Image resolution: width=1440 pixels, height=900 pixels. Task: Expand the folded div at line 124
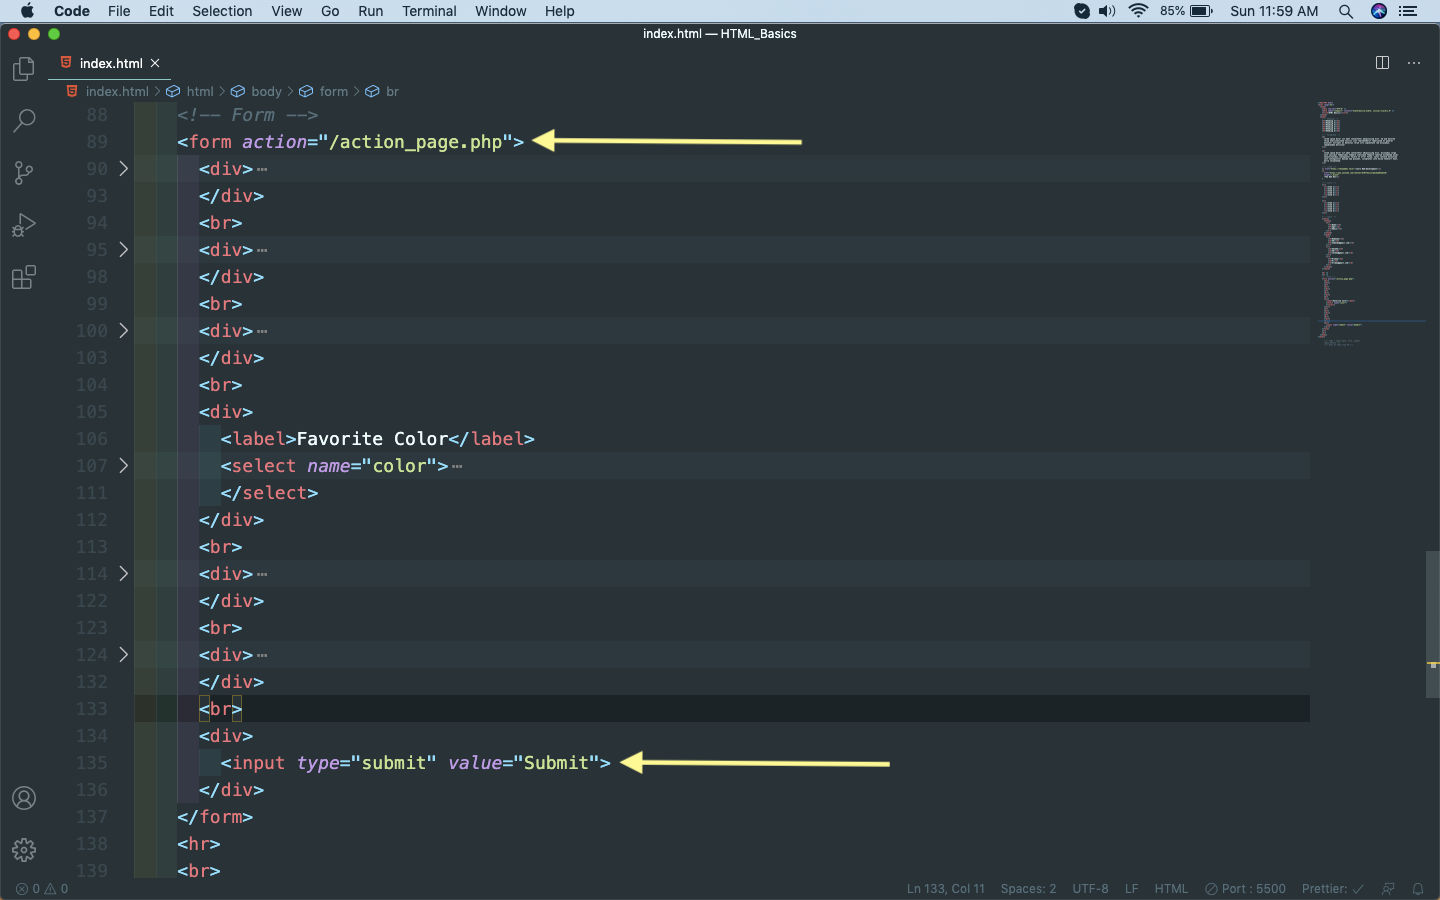coord(124,654)
